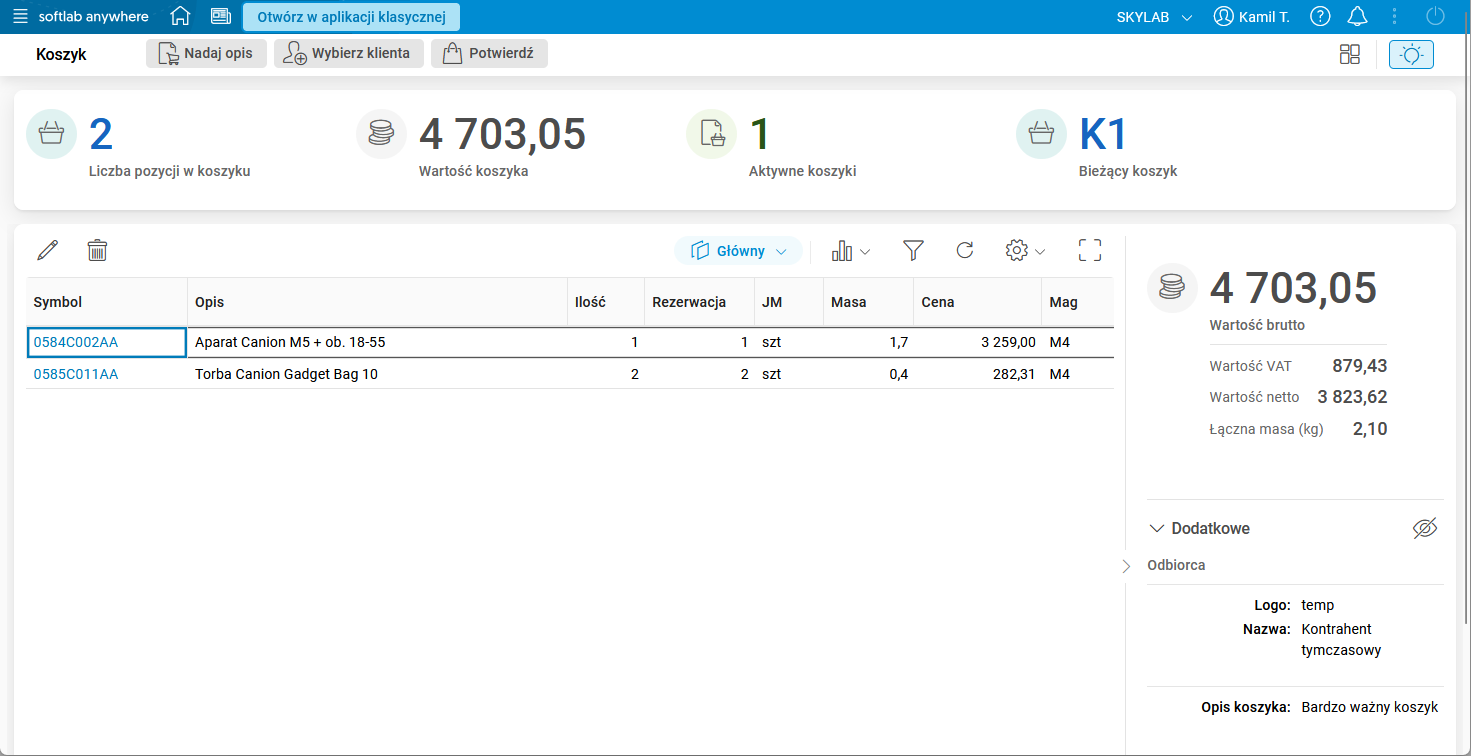Open the Kamil T. user account menu
The height and width of the screenshot is (756, 1471).
1251,17
